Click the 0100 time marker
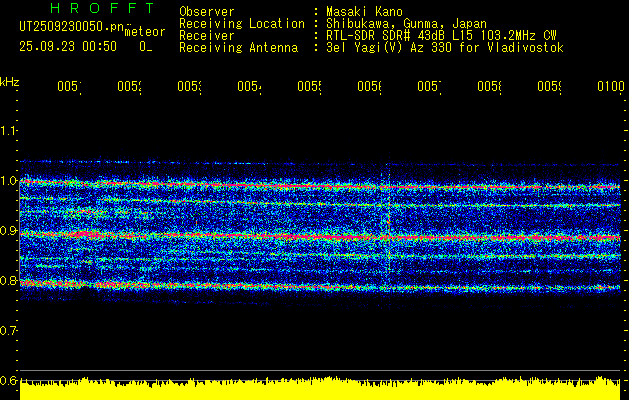The width and height of the screenshot is (629, 400). pos(611,86)
